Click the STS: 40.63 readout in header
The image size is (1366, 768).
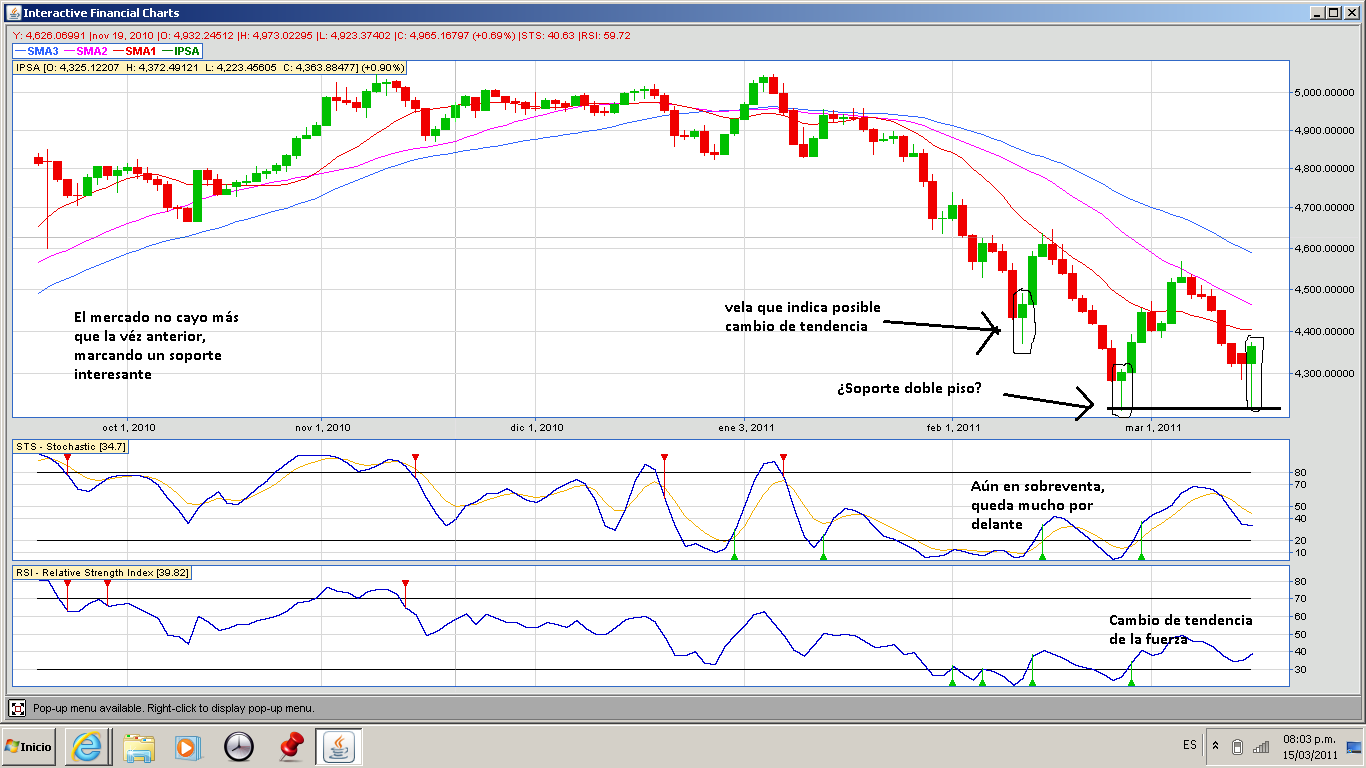coord(547,36)
